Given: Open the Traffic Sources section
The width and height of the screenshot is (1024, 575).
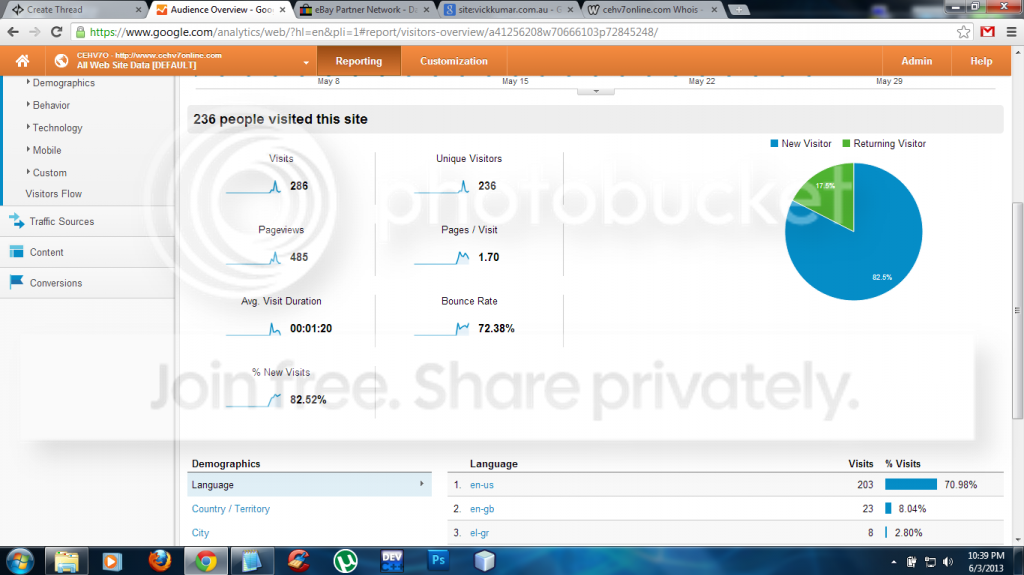Looking at the screenshot, I should [61, 222].
